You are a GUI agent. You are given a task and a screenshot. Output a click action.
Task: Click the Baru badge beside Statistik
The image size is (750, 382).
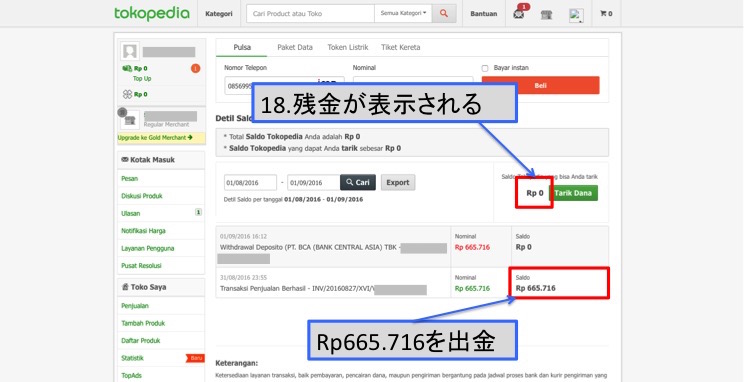tap(195, 358)
